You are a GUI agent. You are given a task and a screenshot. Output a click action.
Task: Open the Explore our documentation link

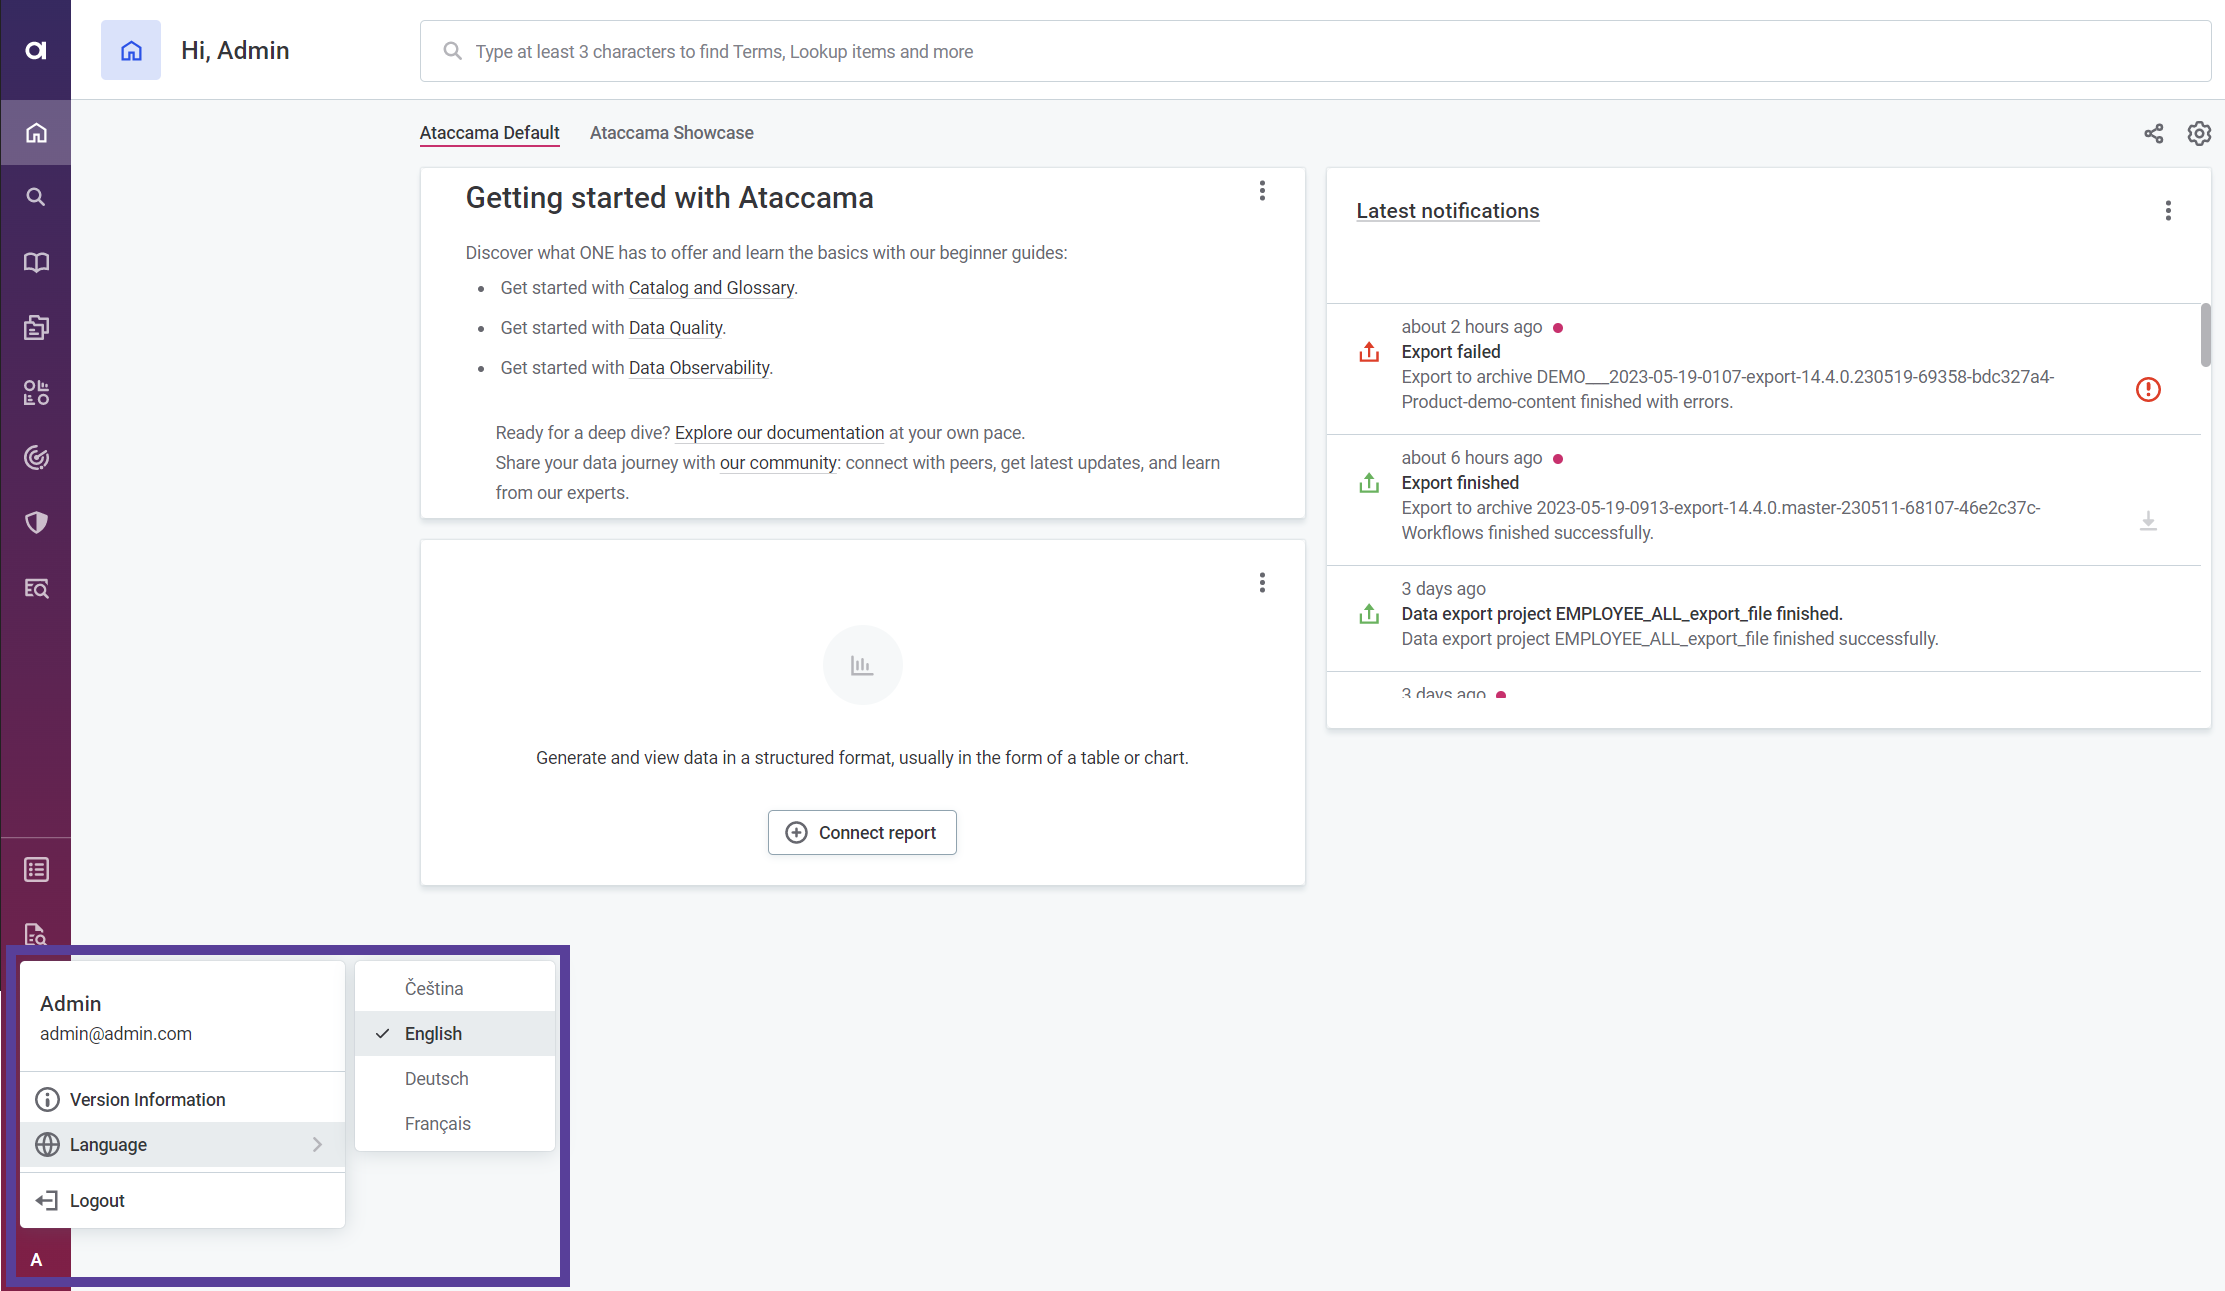pos(779,432)
